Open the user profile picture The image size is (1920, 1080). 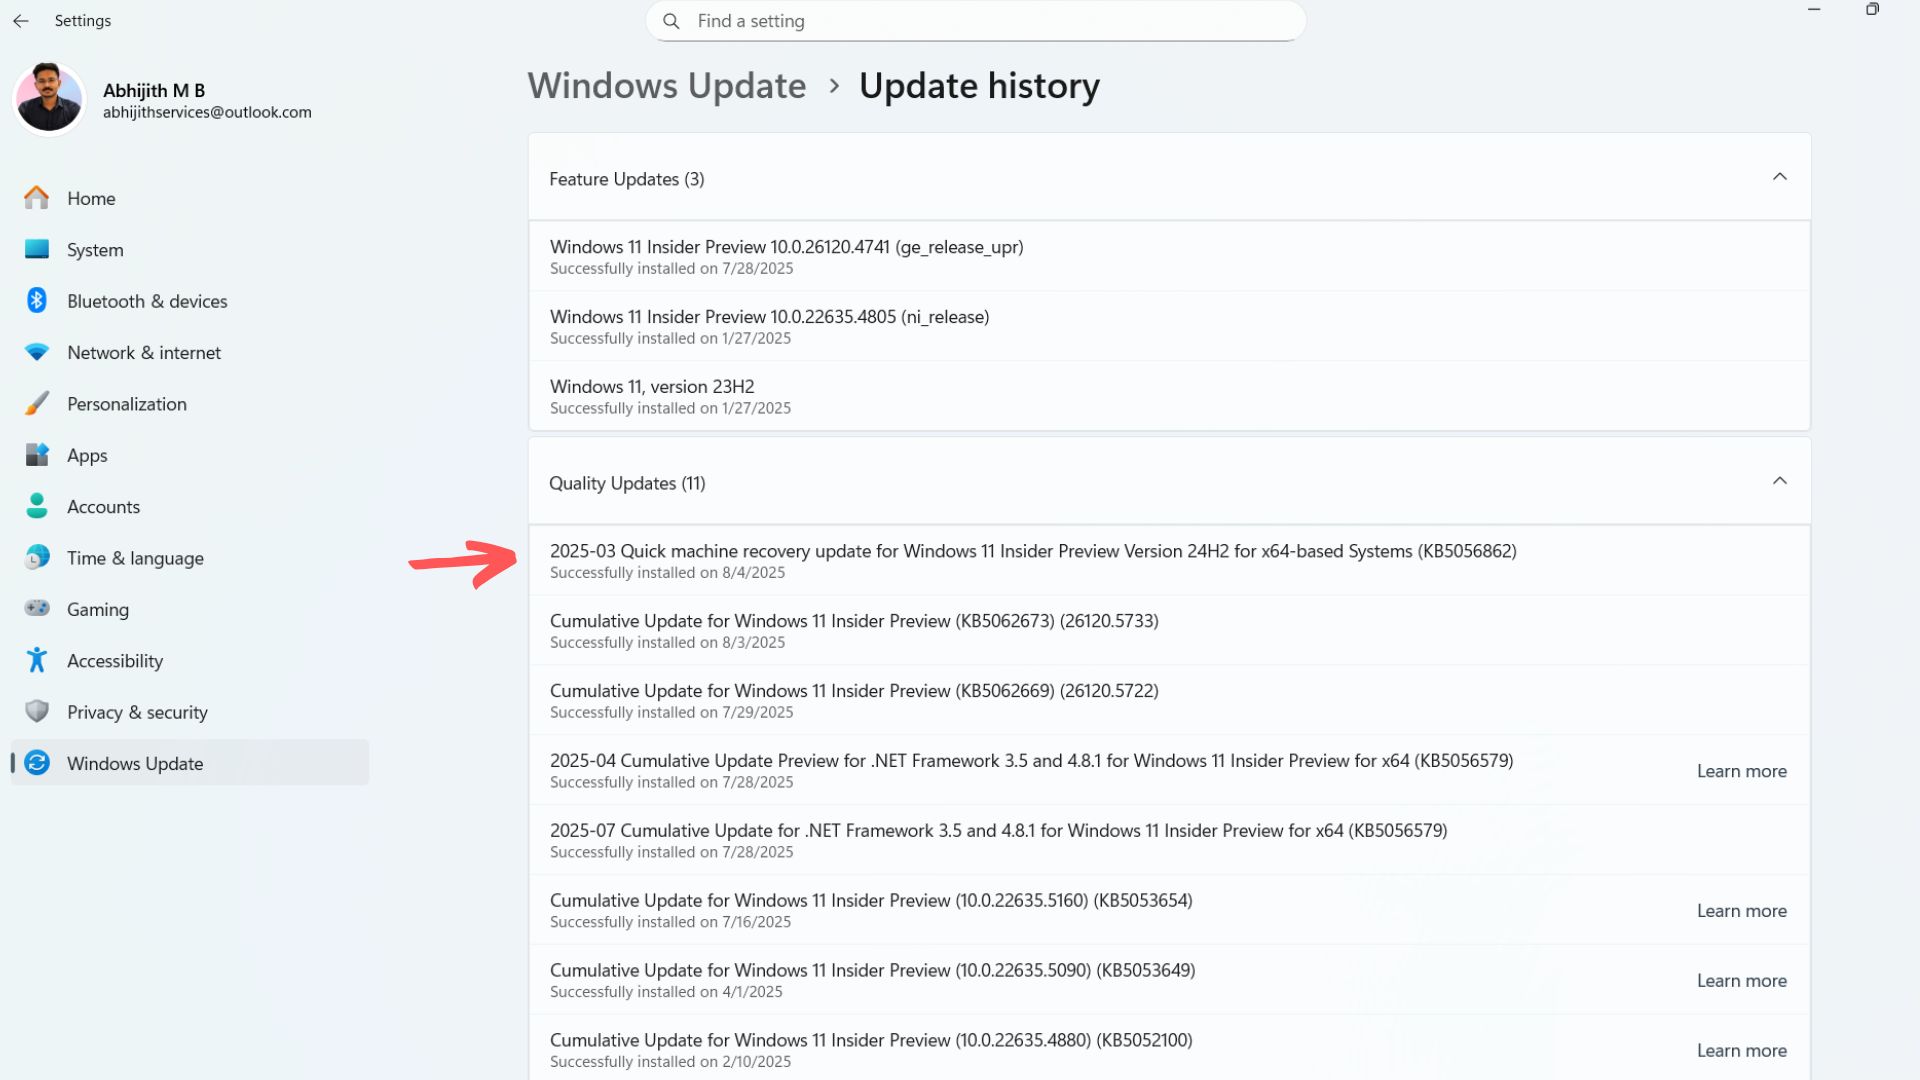(49, 98)
